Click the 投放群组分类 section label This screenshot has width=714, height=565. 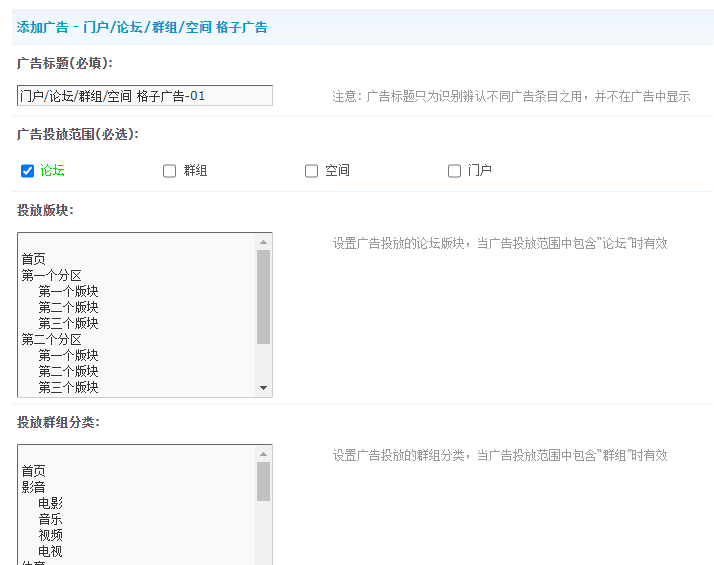pyautogui.click(x=58, y=422)
